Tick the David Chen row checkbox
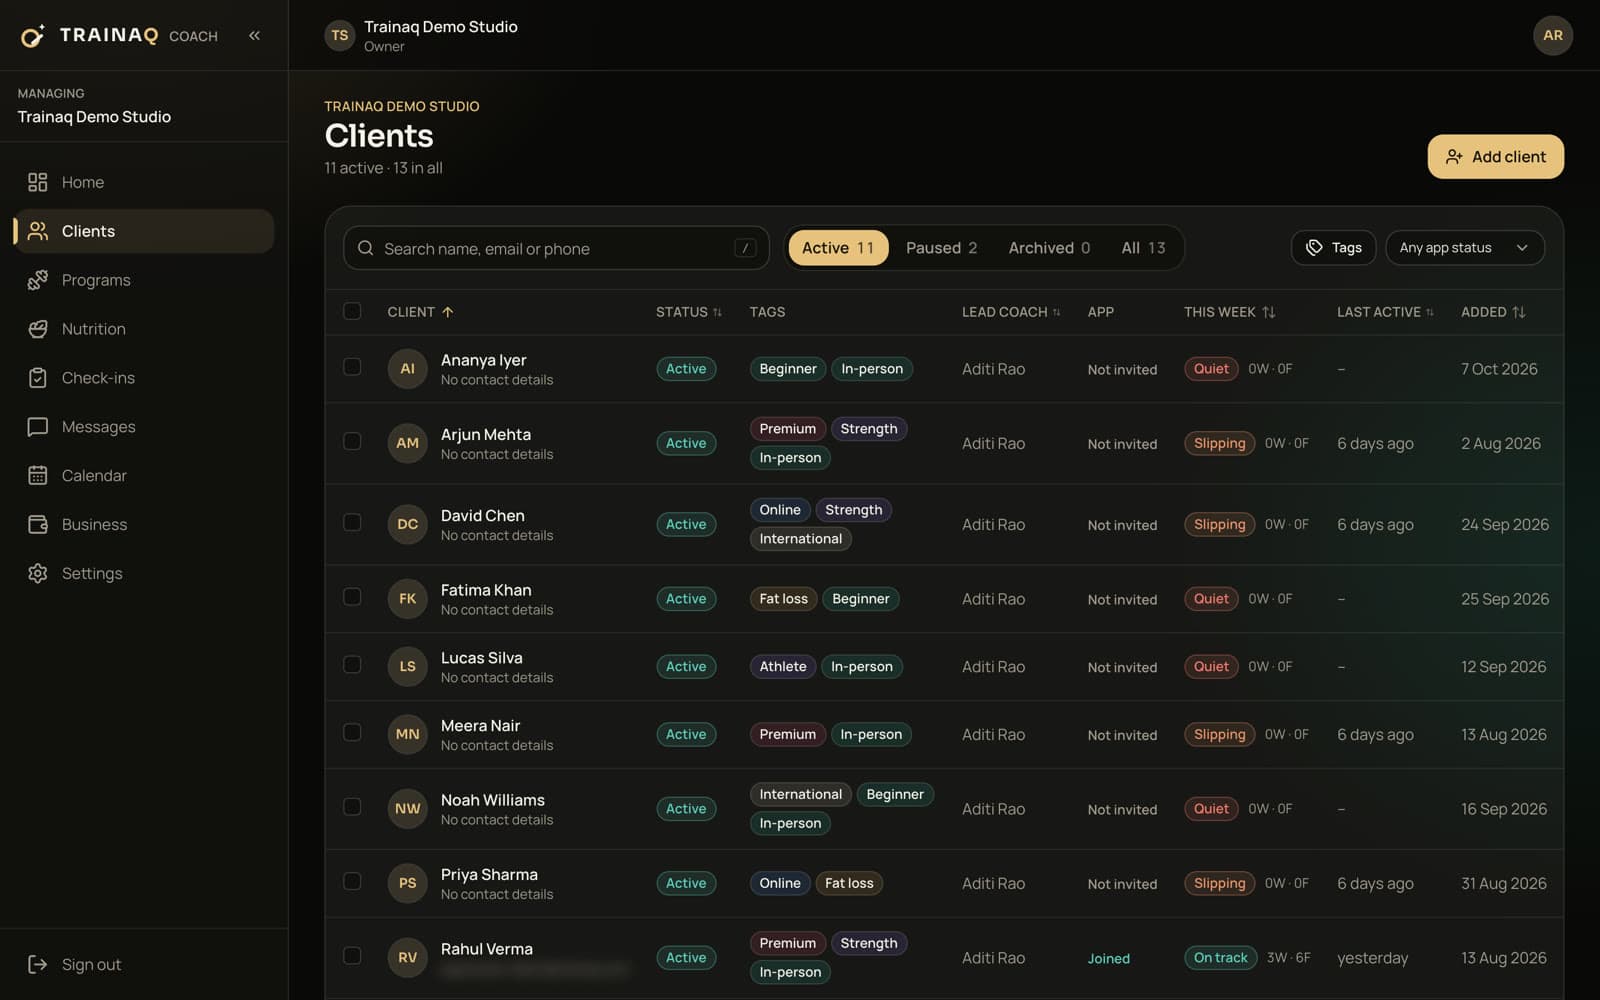Viewport: 1600px width, 1000px height. coord(352,522)
